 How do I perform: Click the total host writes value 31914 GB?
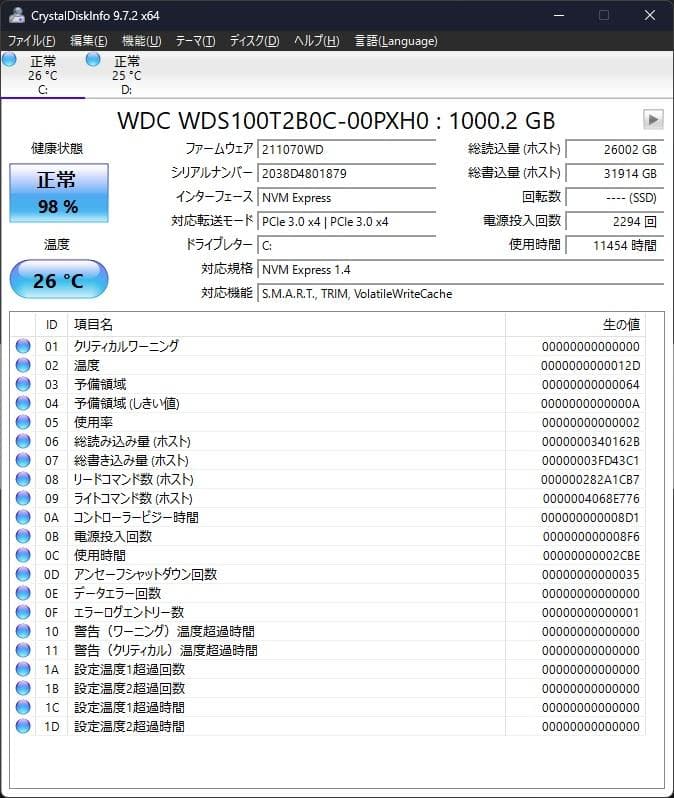point(615,174)
